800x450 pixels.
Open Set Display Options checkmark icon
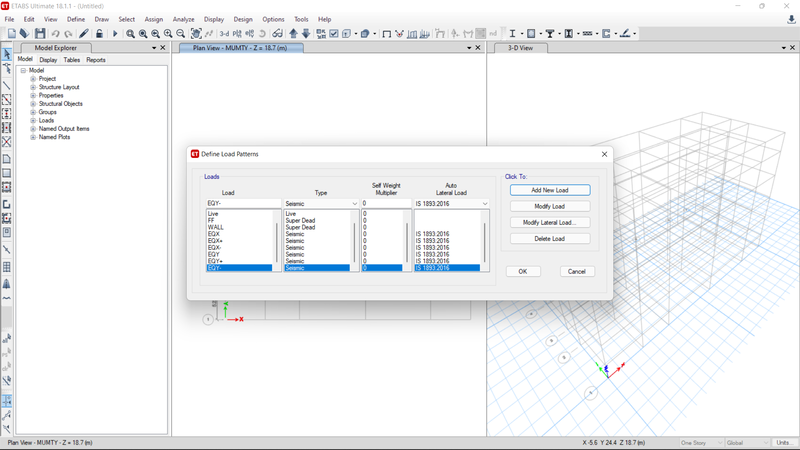[x=334, y=34]
